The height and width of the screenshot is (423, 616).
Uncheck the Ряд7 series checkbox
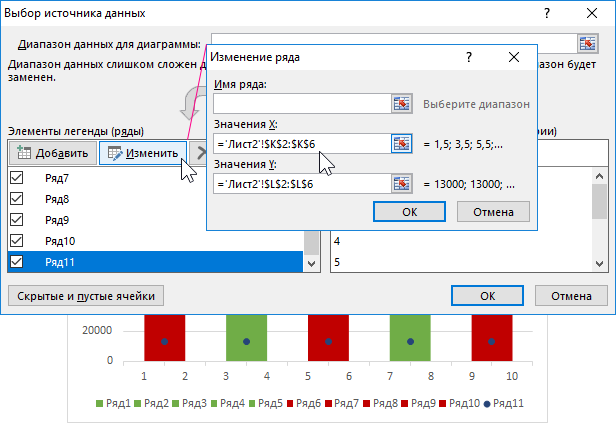click(x=16, y=177)
